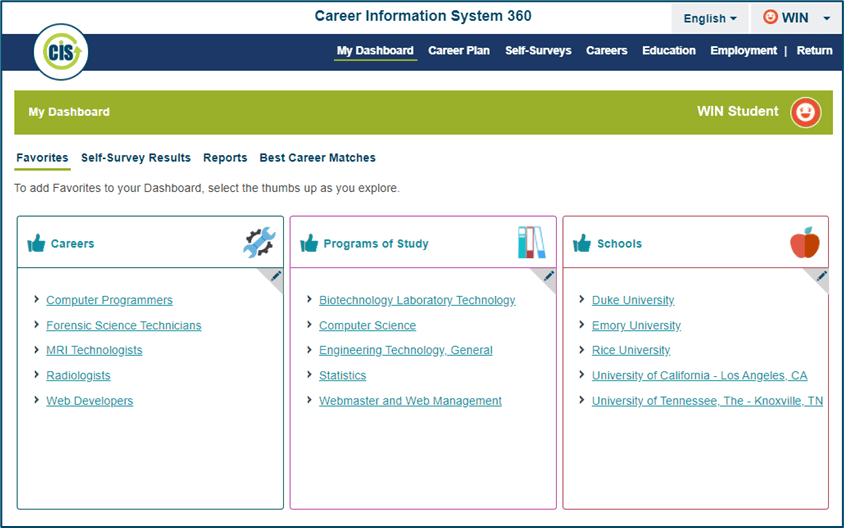Open the WIN user account dropdown
The height and width of the screenshot is (528, 844).
point(796,18)
